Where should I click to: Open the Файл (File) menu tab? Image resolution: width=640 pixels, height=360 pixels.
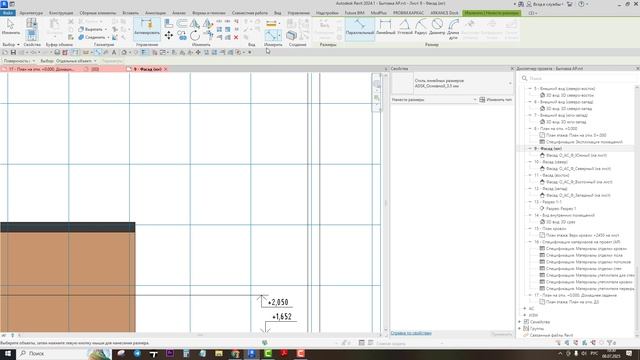pyautogui.click(x=7, y=13)
